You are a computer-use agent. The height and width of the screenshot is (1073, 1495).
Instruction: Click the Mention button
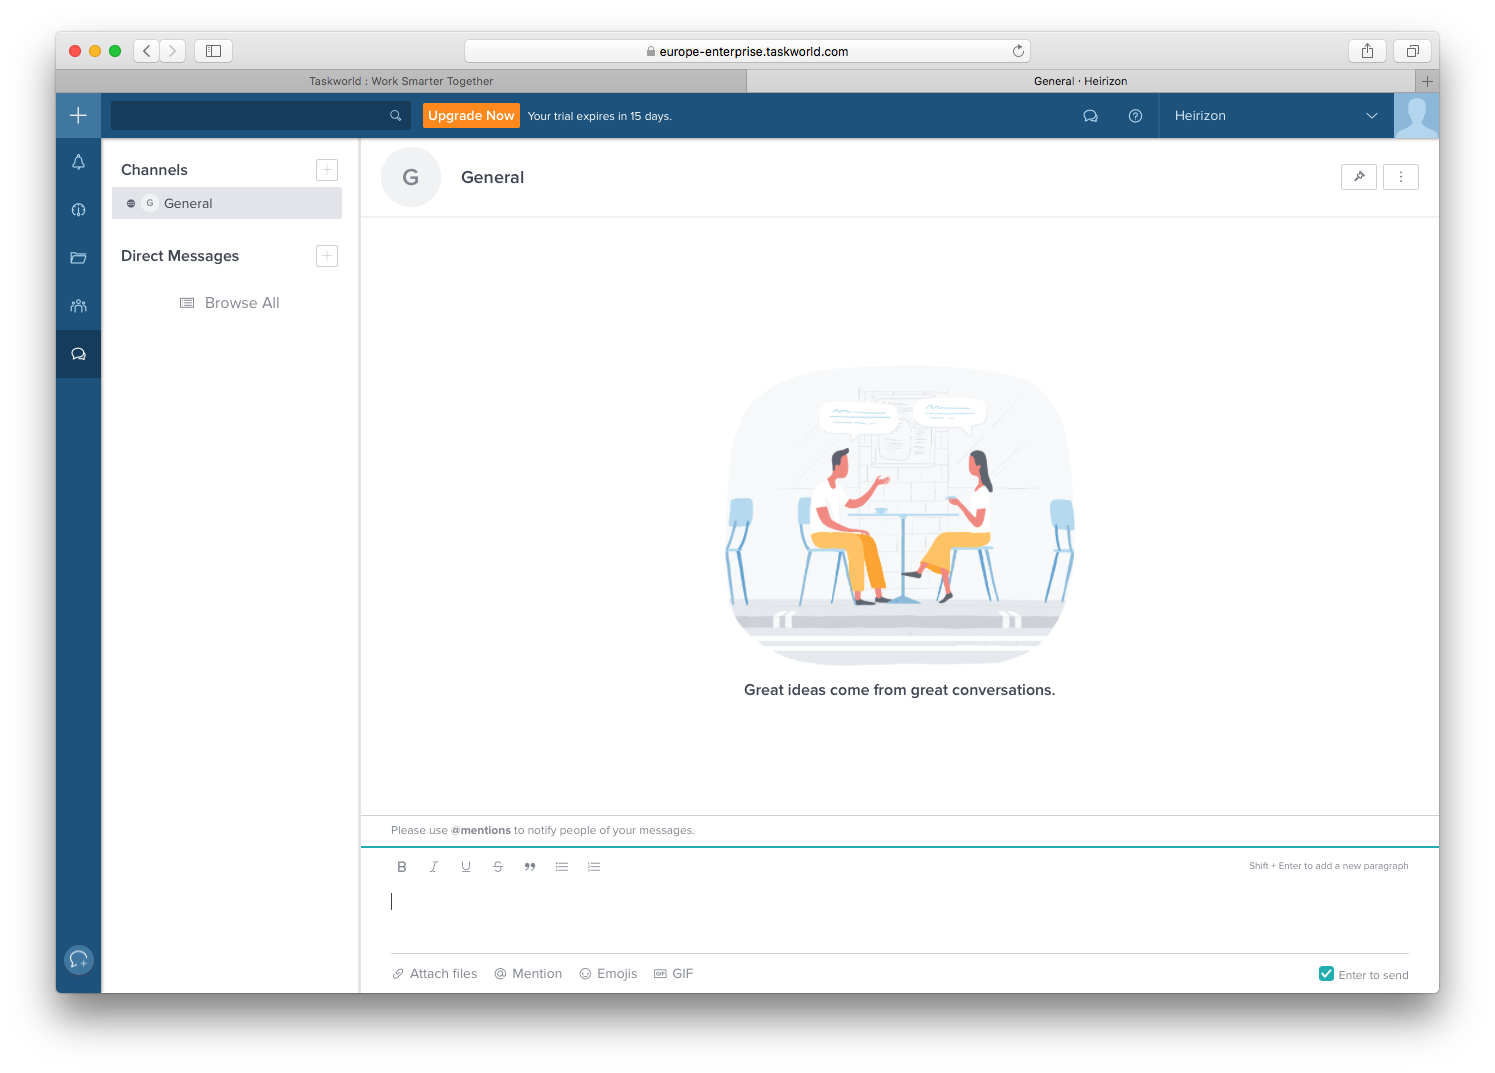pos(528,974)
